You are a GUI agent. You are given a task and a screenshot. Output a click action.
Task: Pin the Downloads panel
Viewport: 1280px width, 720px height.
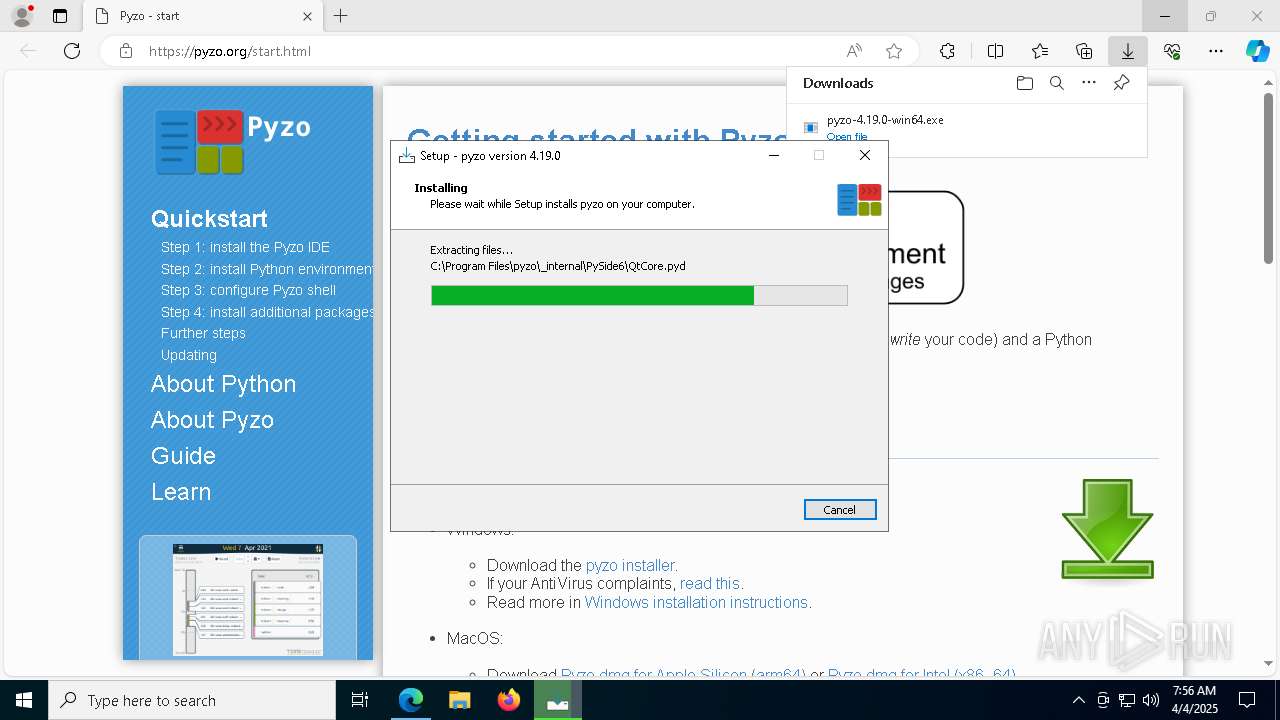coord(1121,83)
